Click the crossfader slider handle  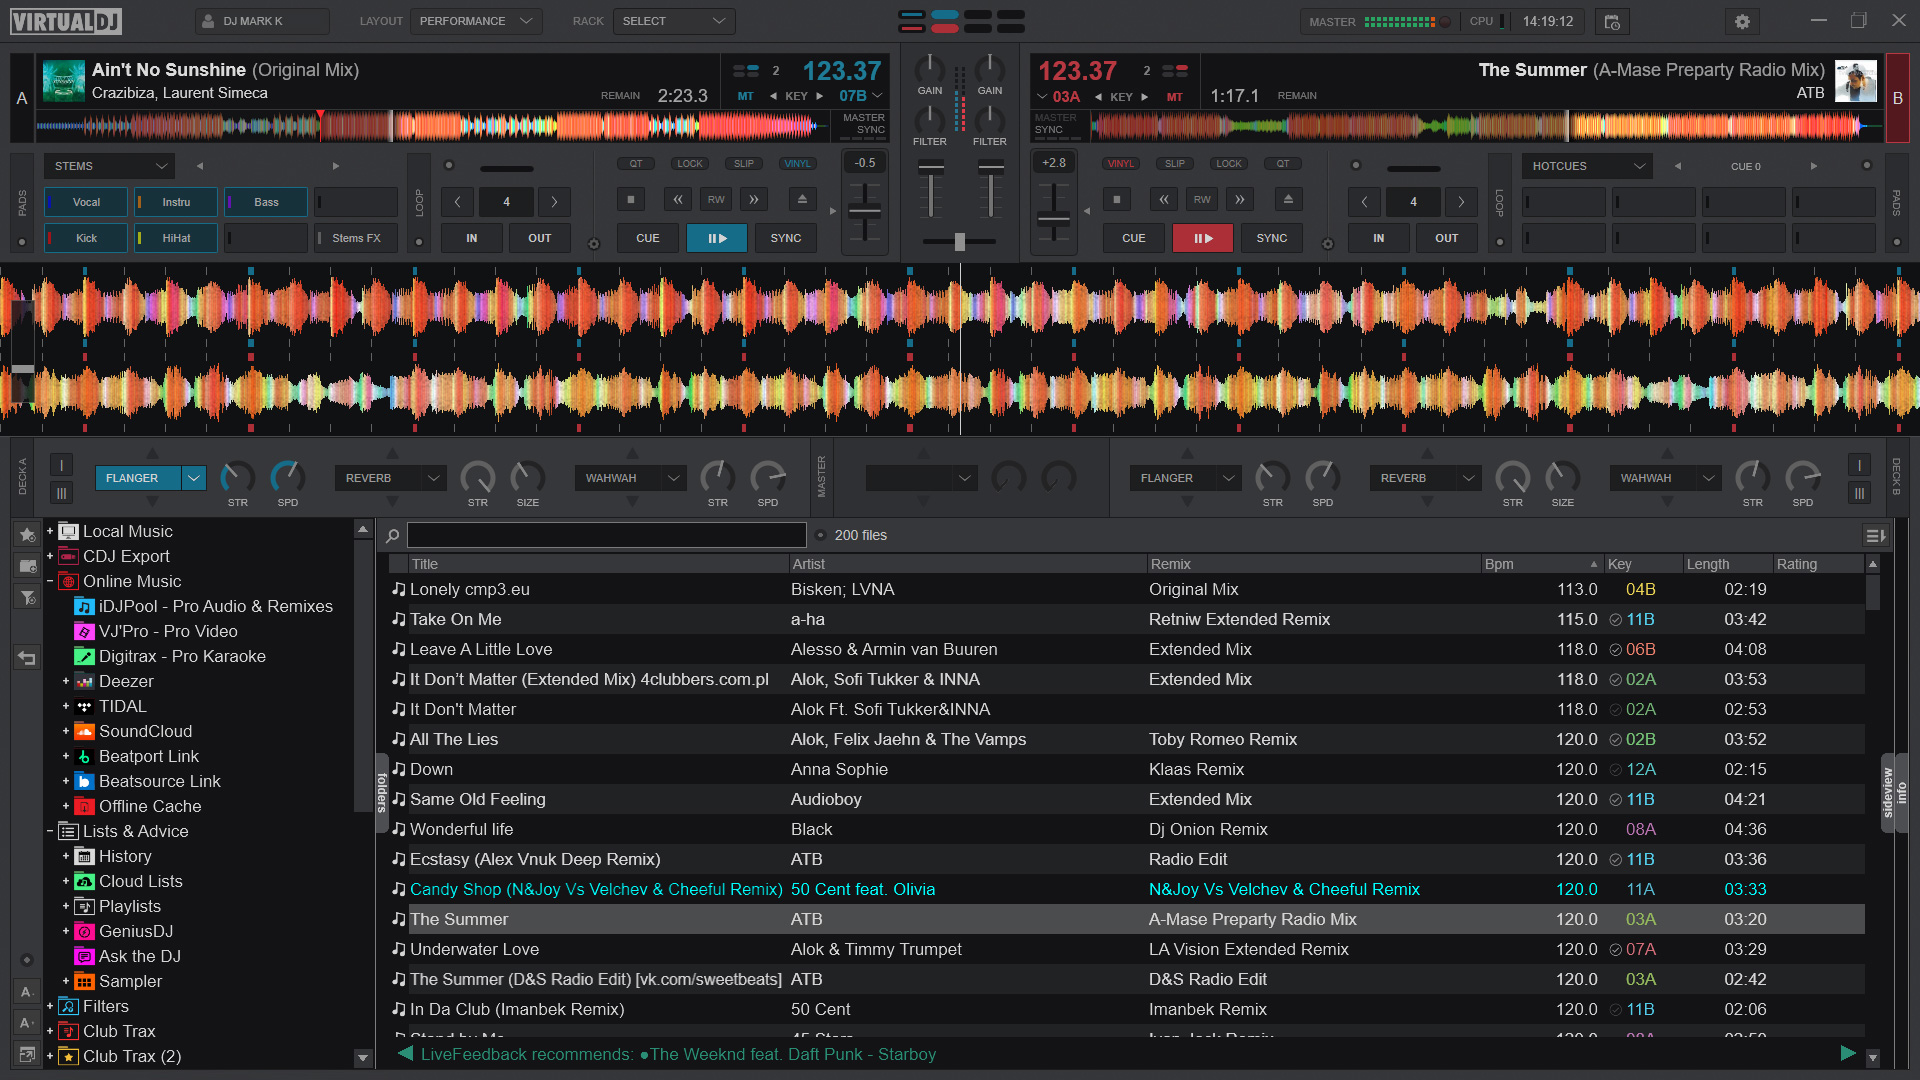[959, 241]
